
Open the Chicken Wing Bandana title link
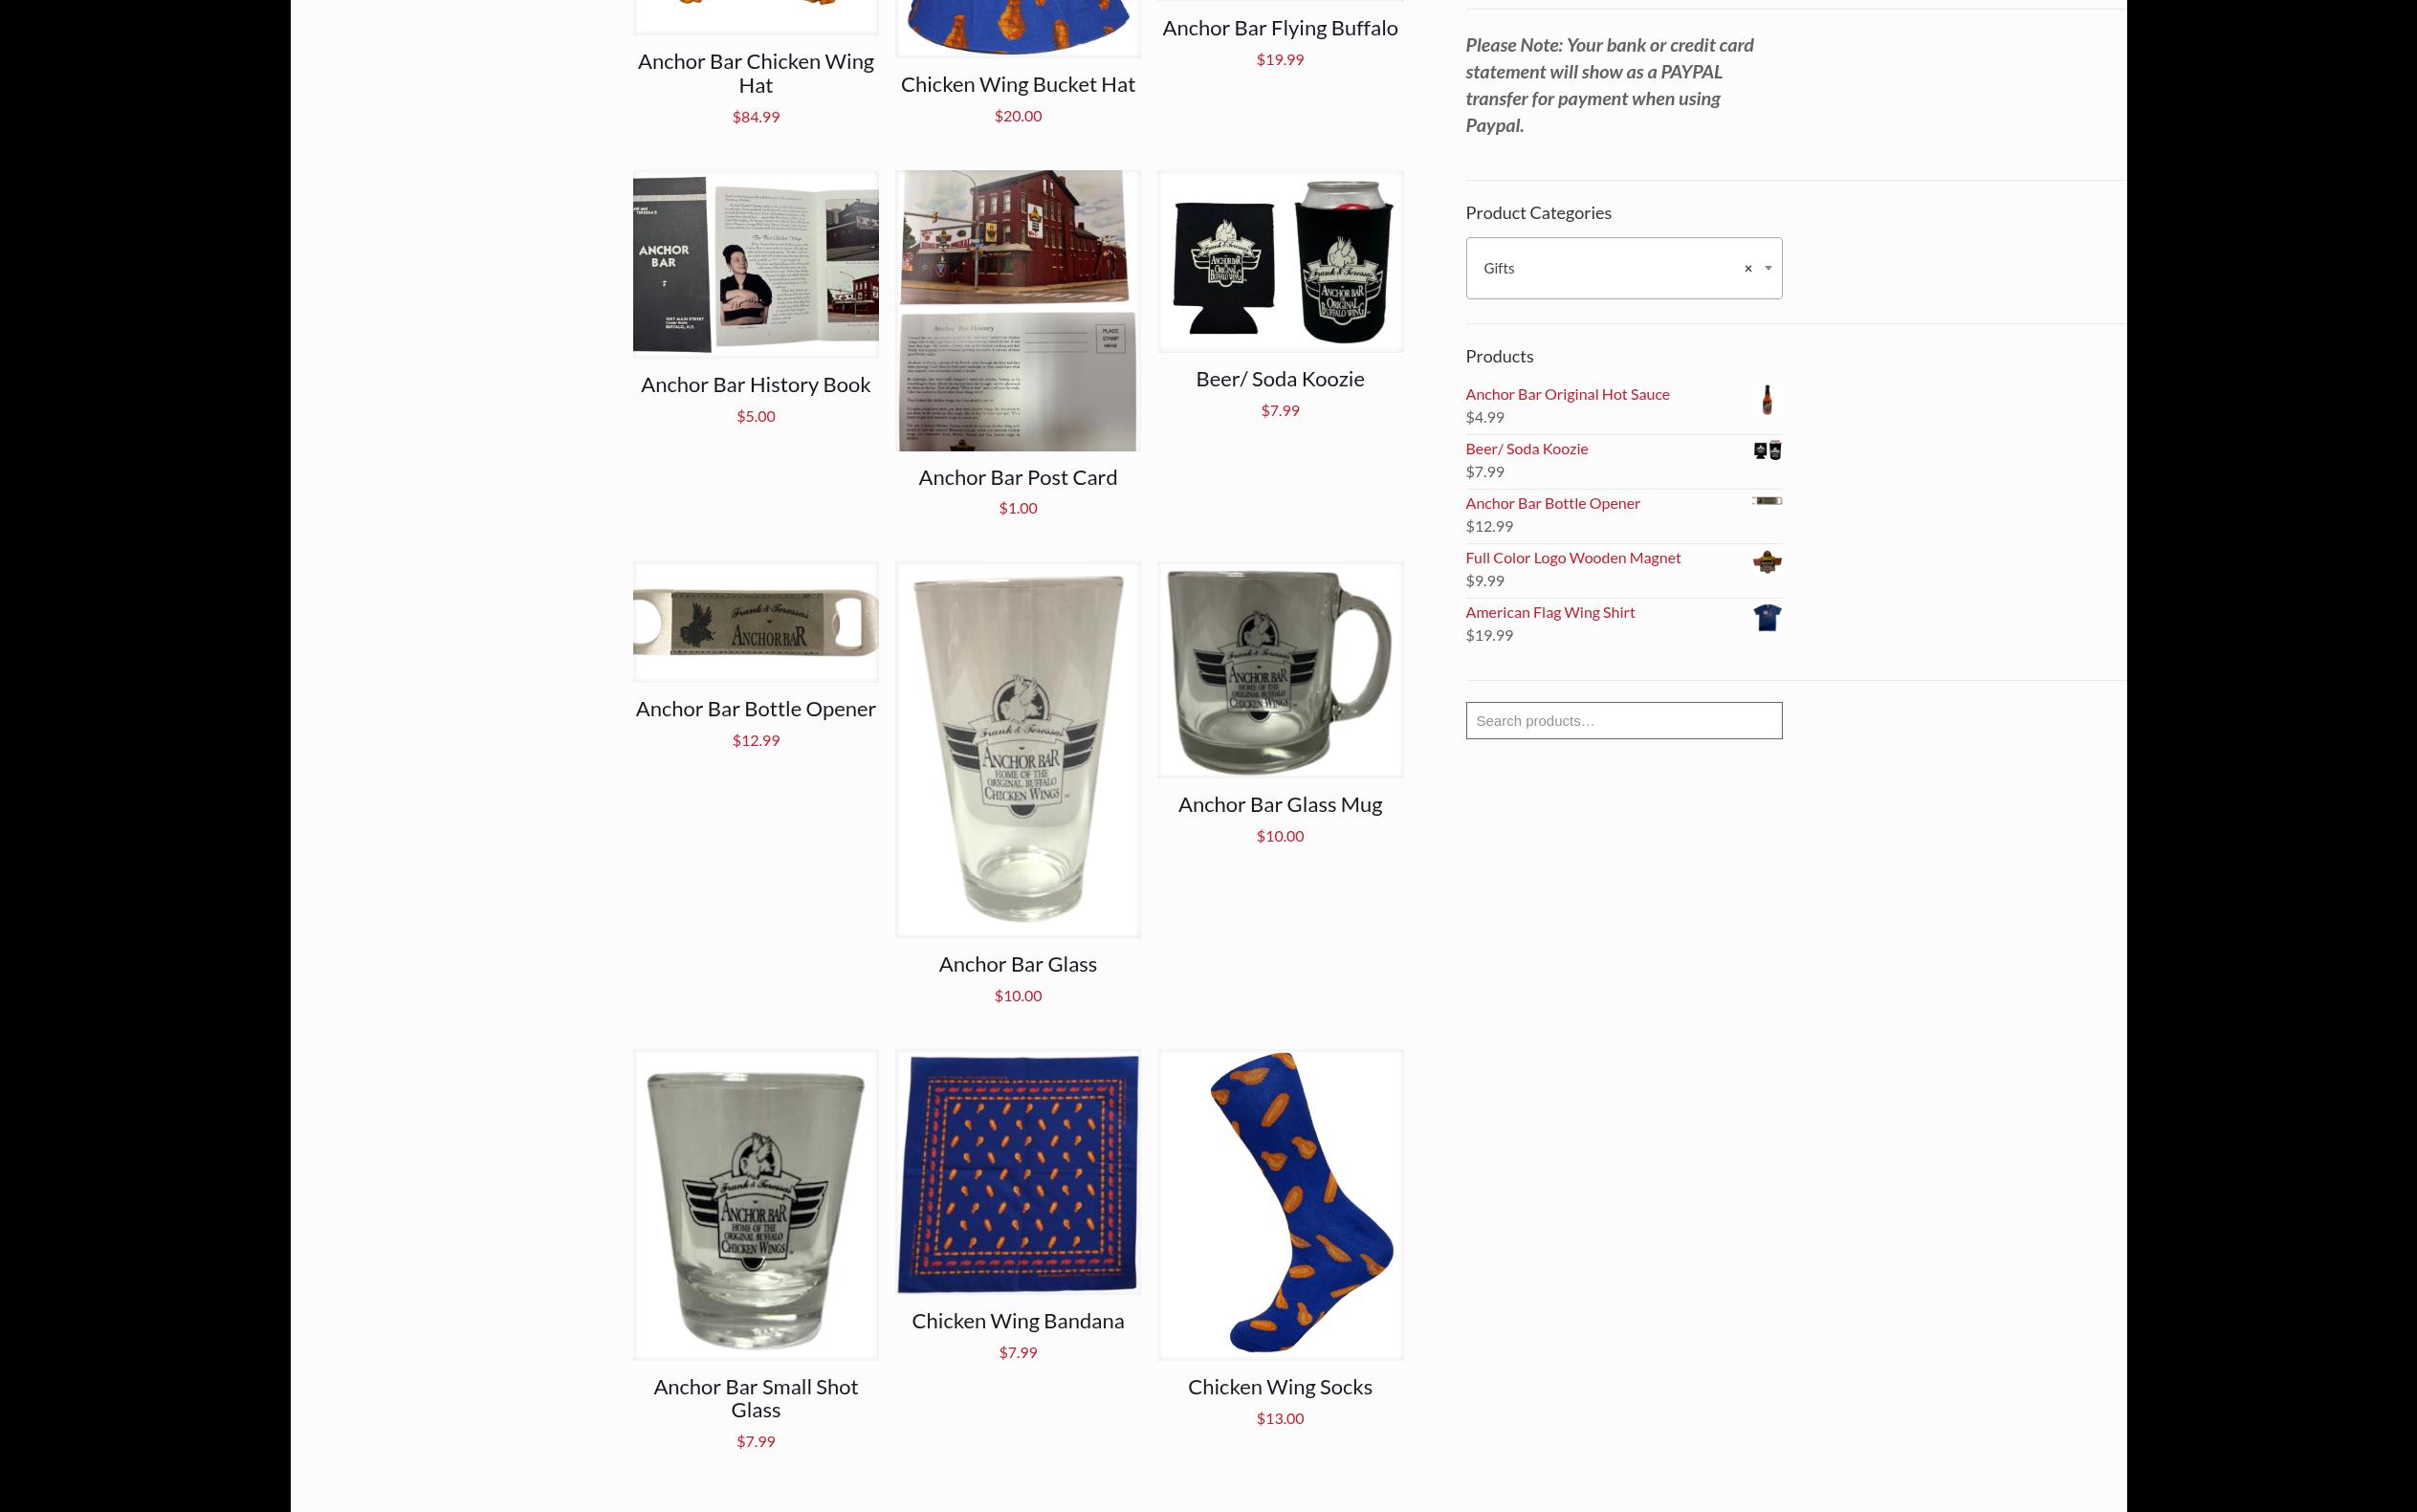[1017, 1321]
